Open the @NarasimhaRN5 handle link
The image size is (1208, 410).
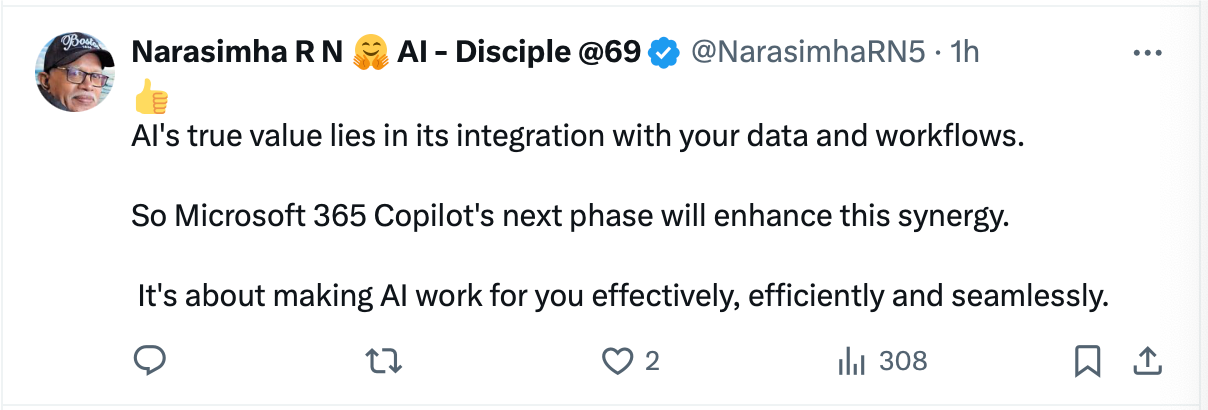tap(808, 53)
